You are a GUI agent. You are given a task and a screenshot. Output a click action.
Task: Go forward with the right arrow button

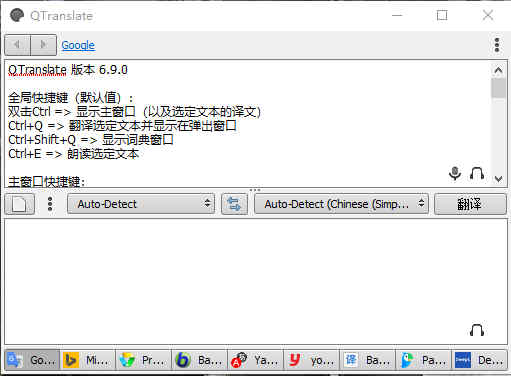[44, 44]
